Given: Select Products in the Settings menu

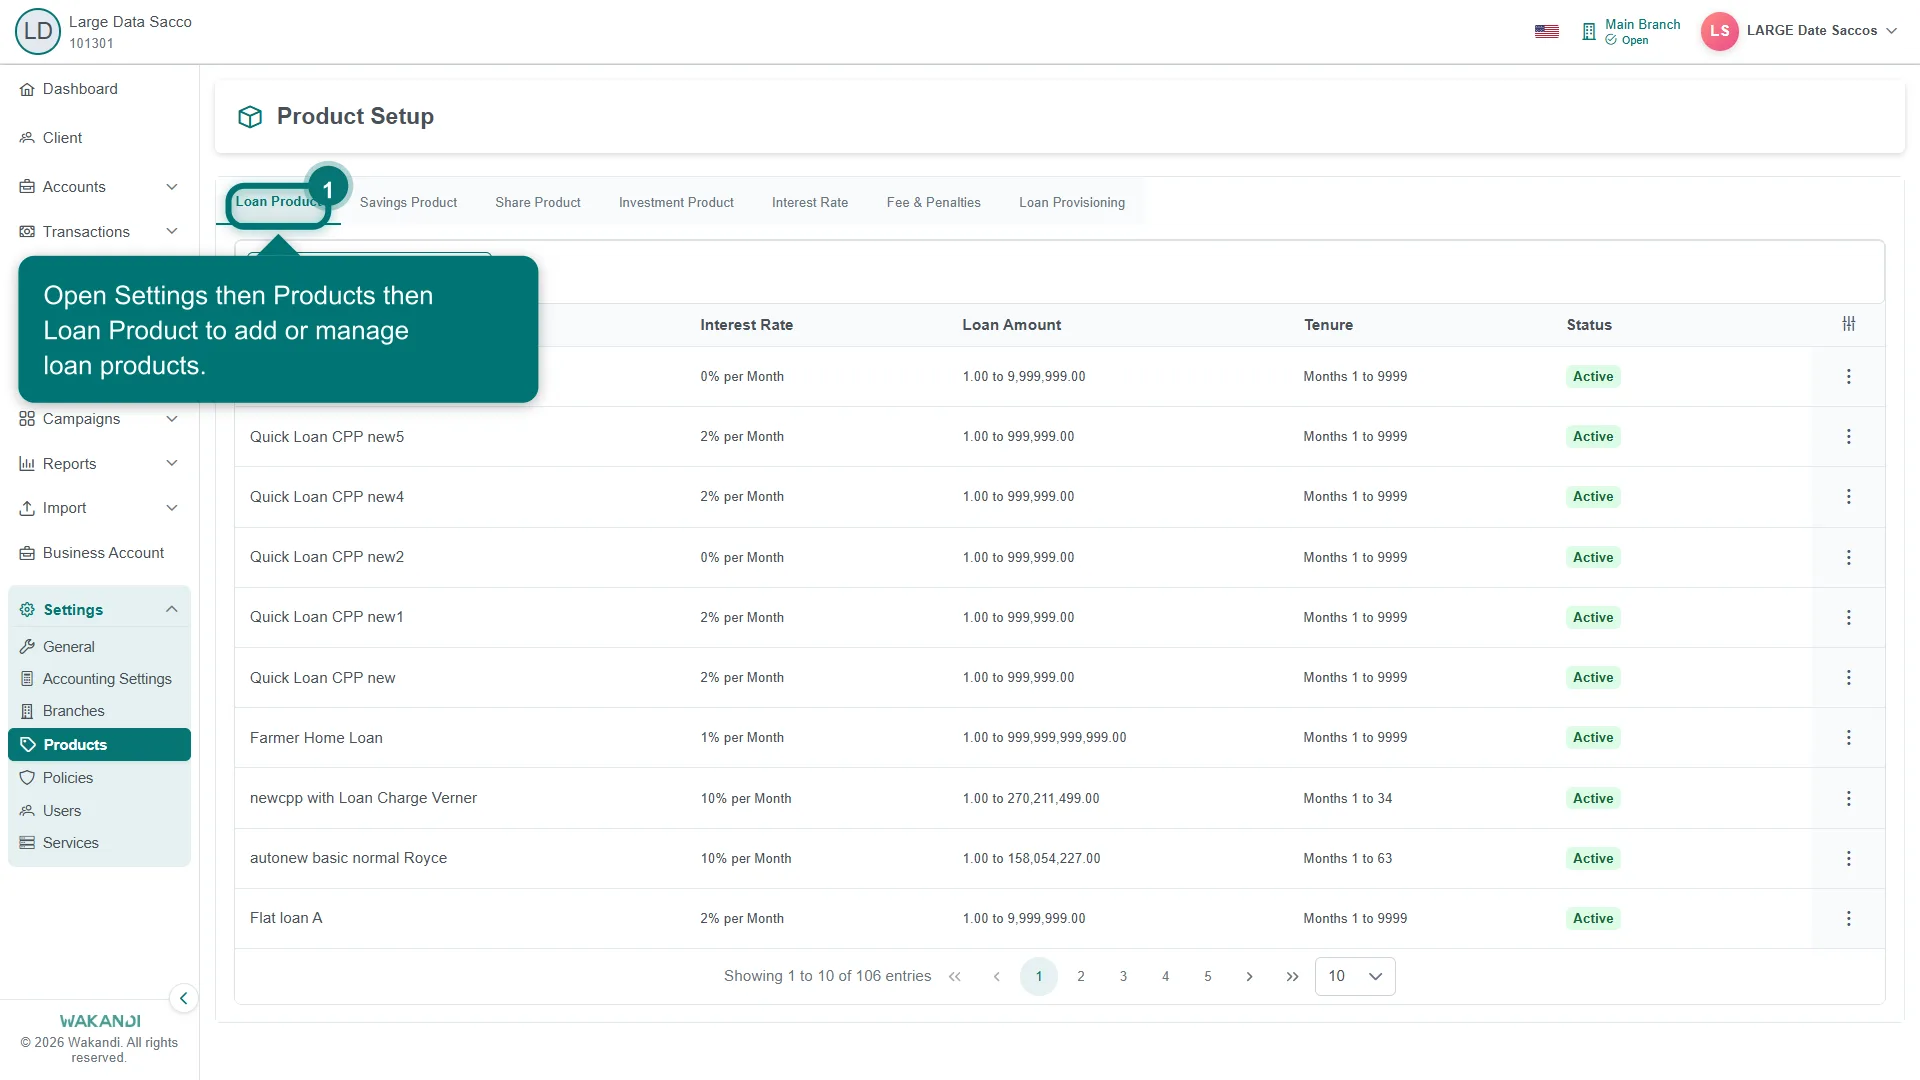Looking at the screenshot, I should point(98,745).
